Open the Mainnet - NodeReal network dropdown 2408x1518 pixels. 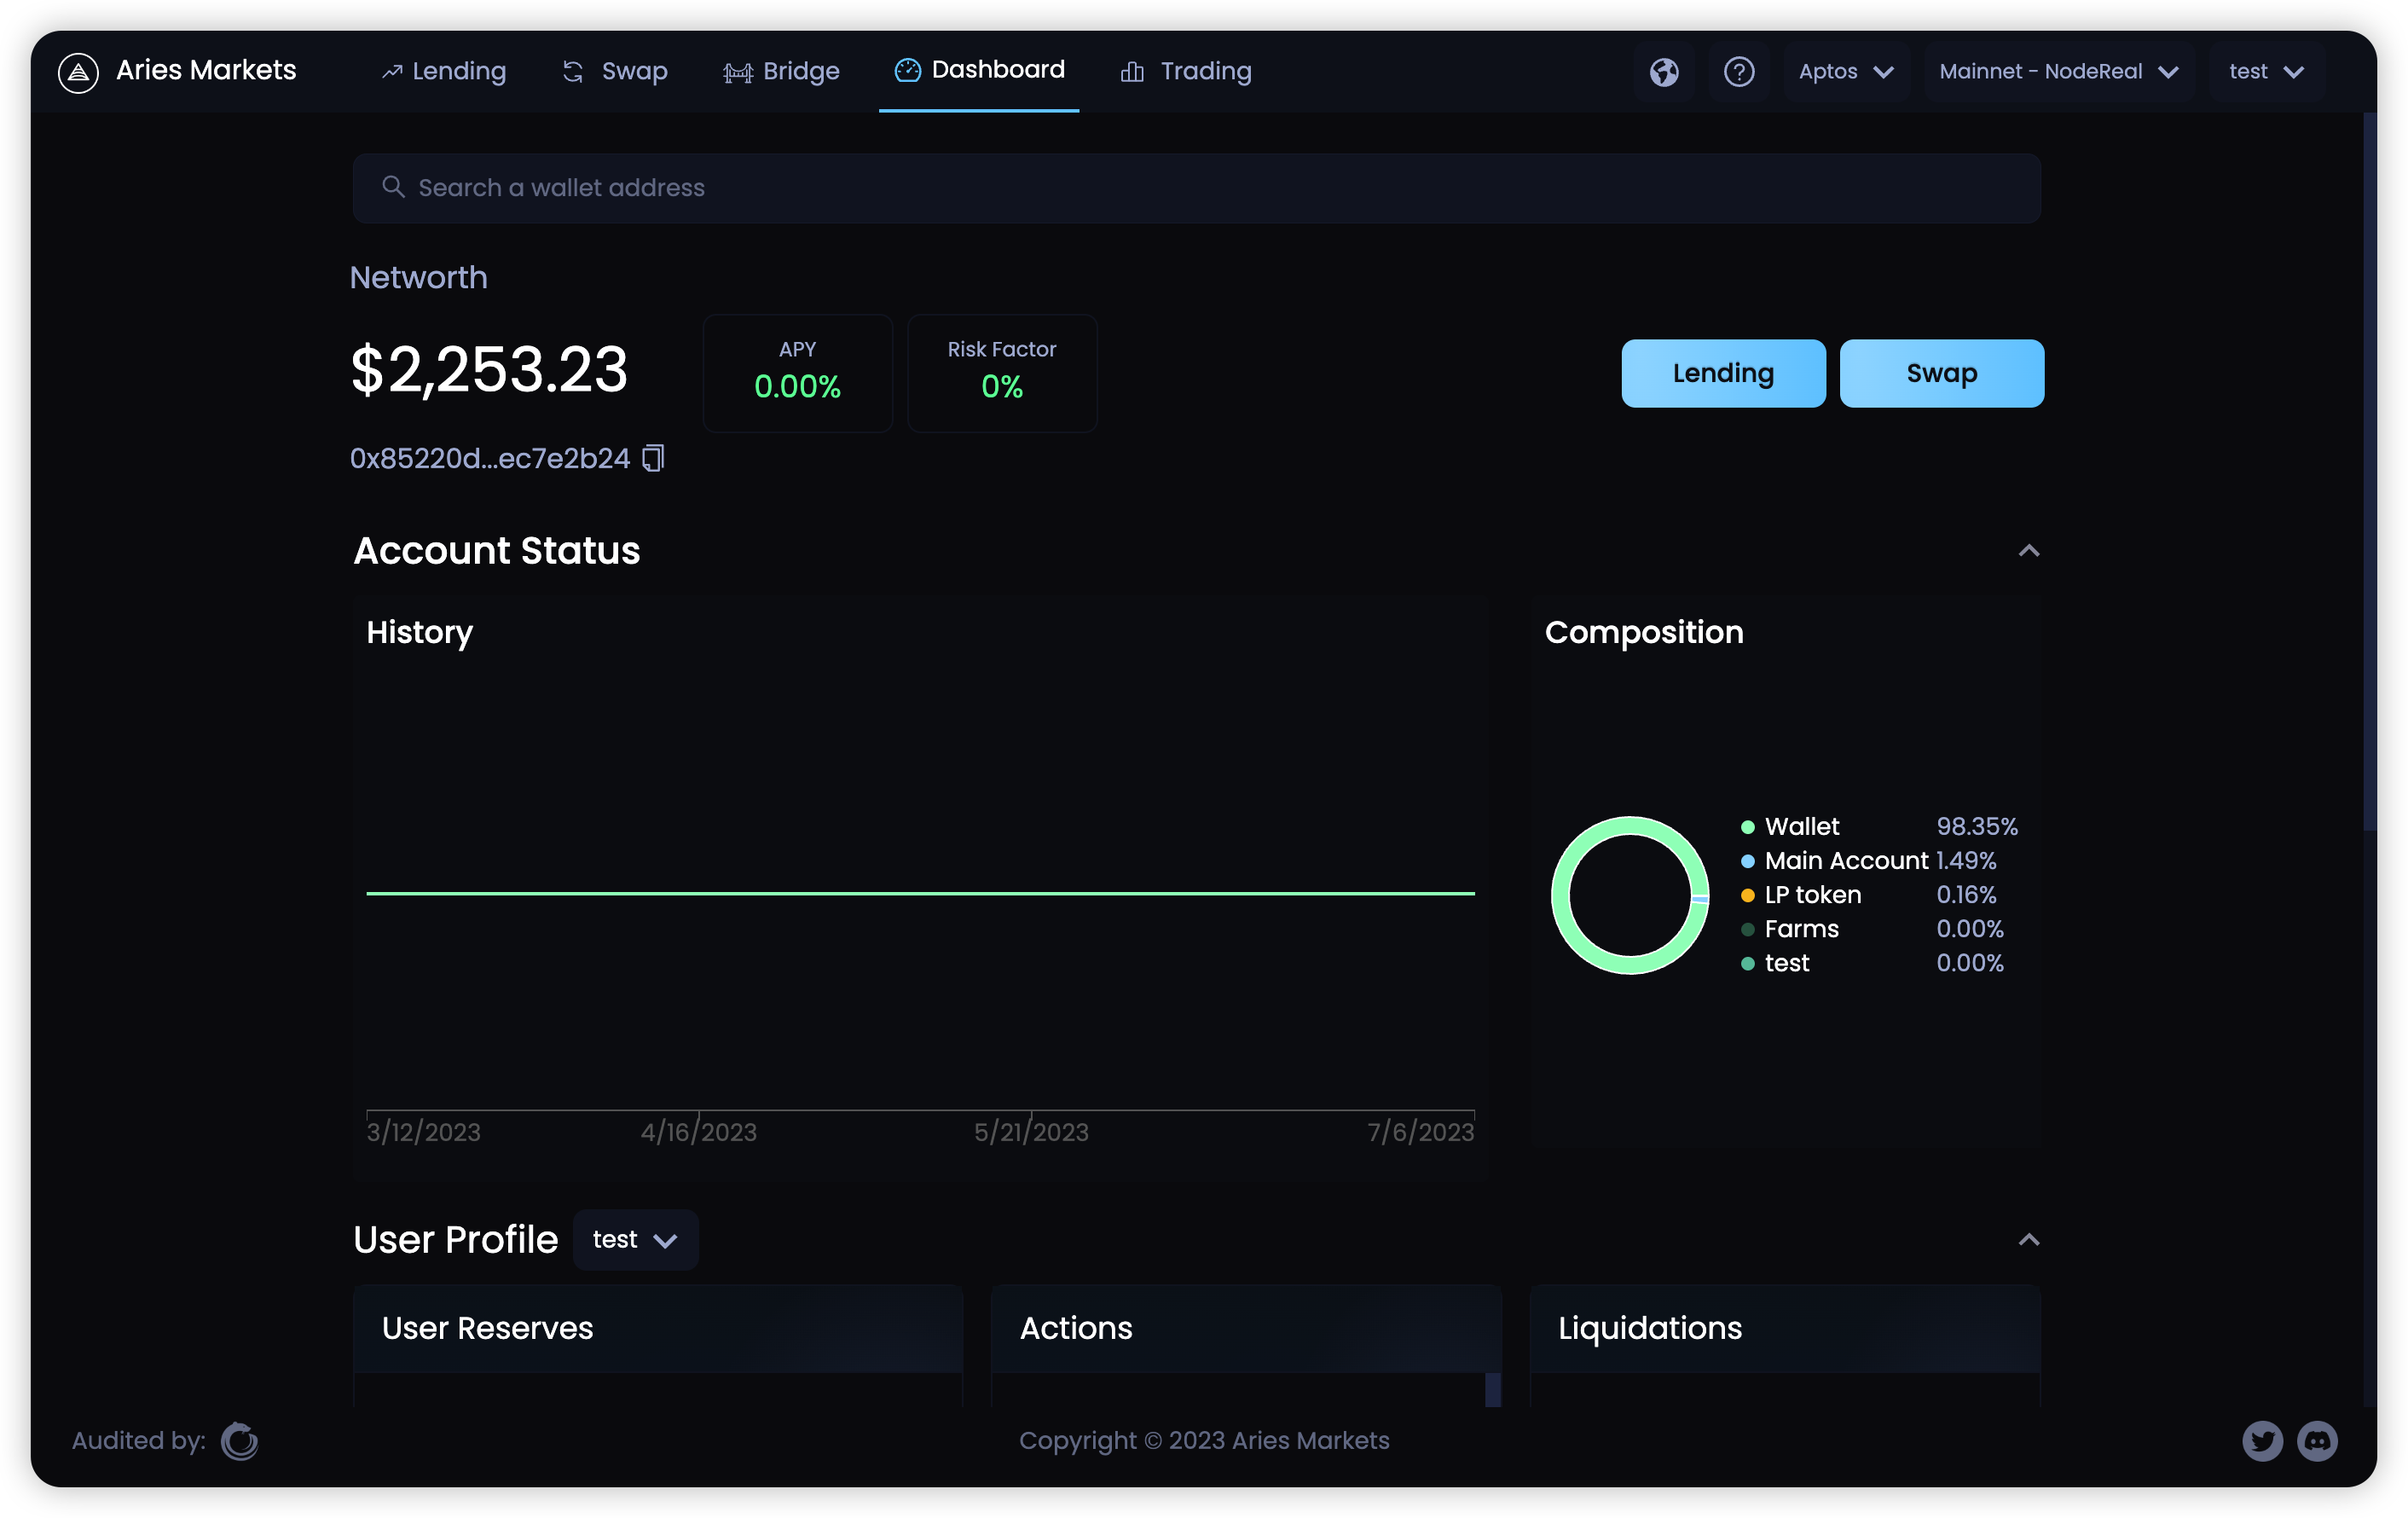click(2058, 72)
